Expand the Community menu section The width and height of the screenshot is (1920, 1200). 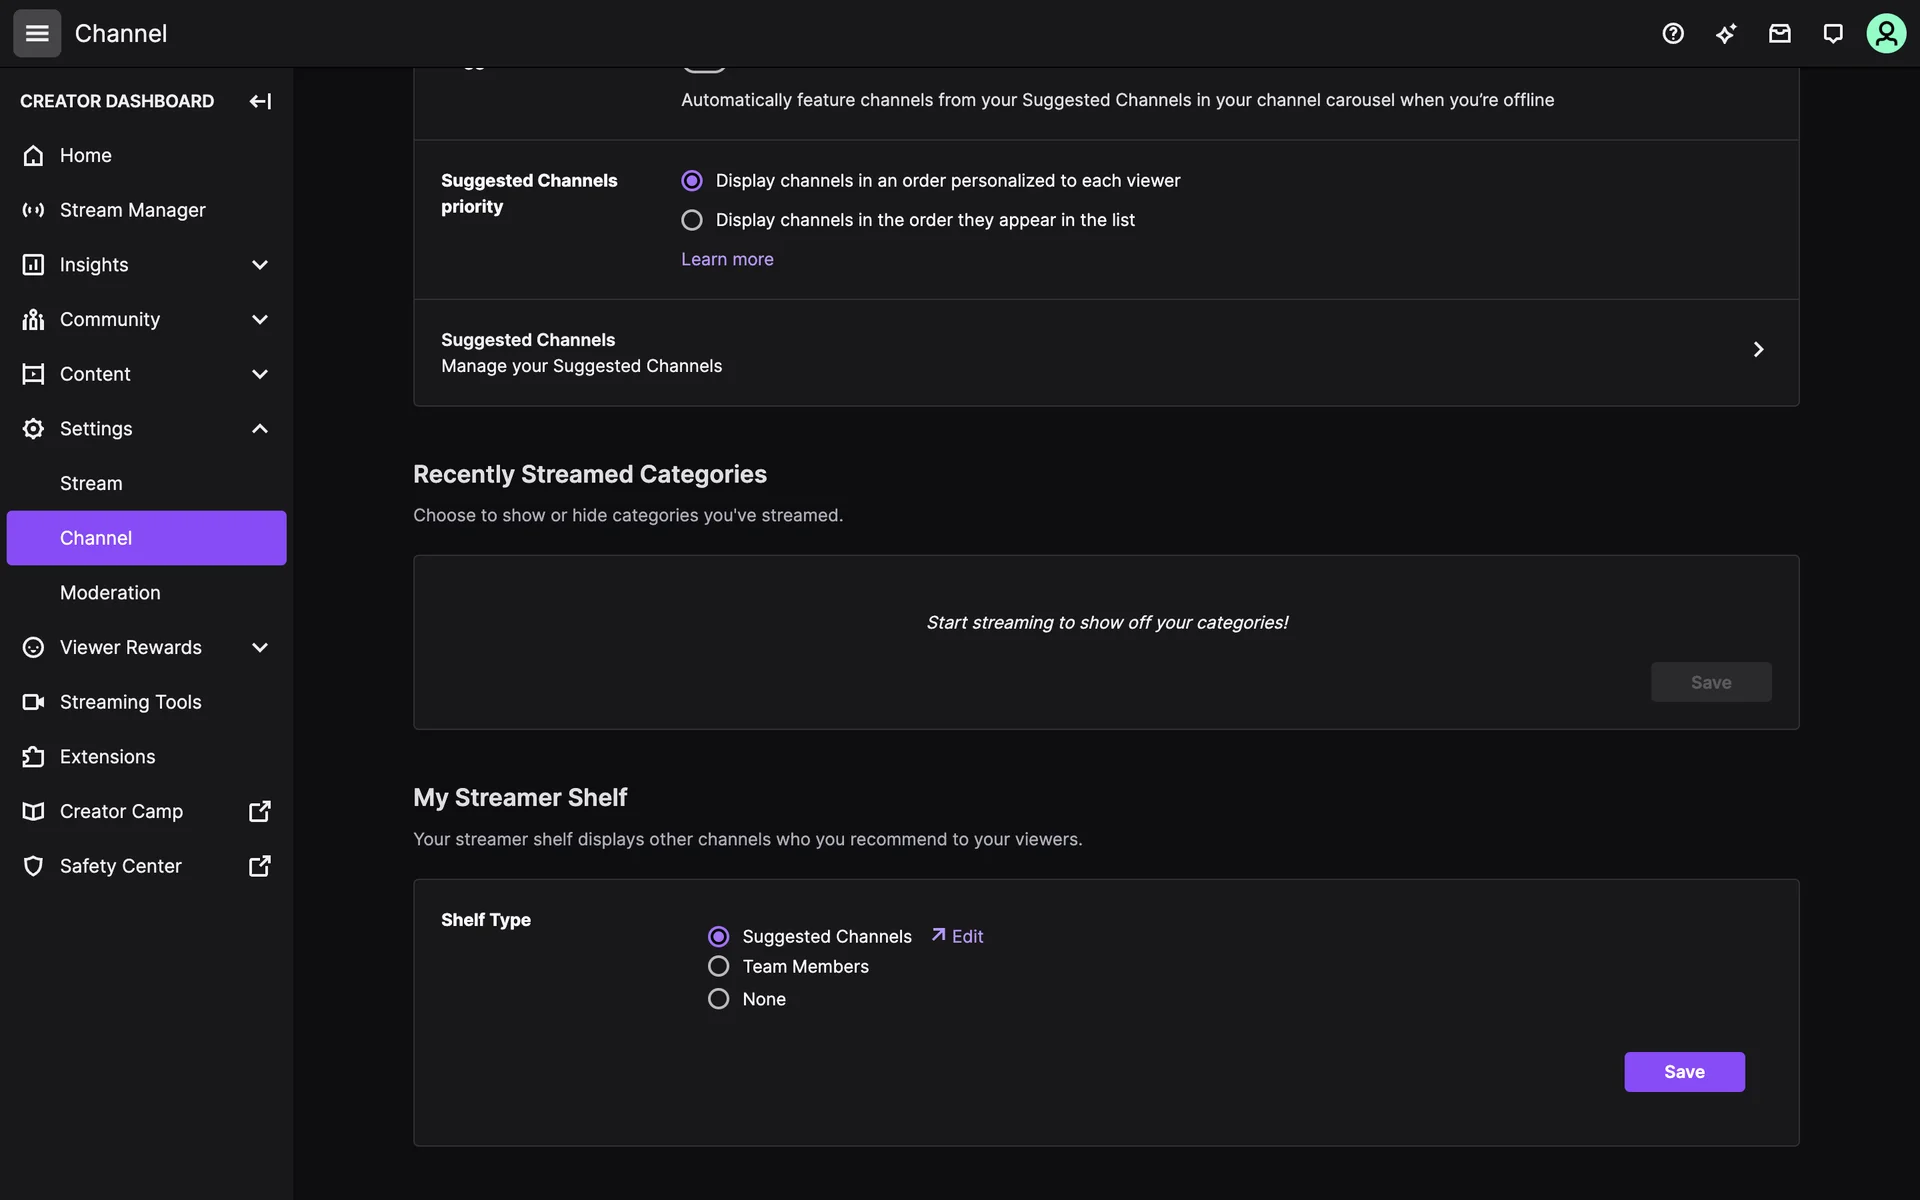click(260, 319)
